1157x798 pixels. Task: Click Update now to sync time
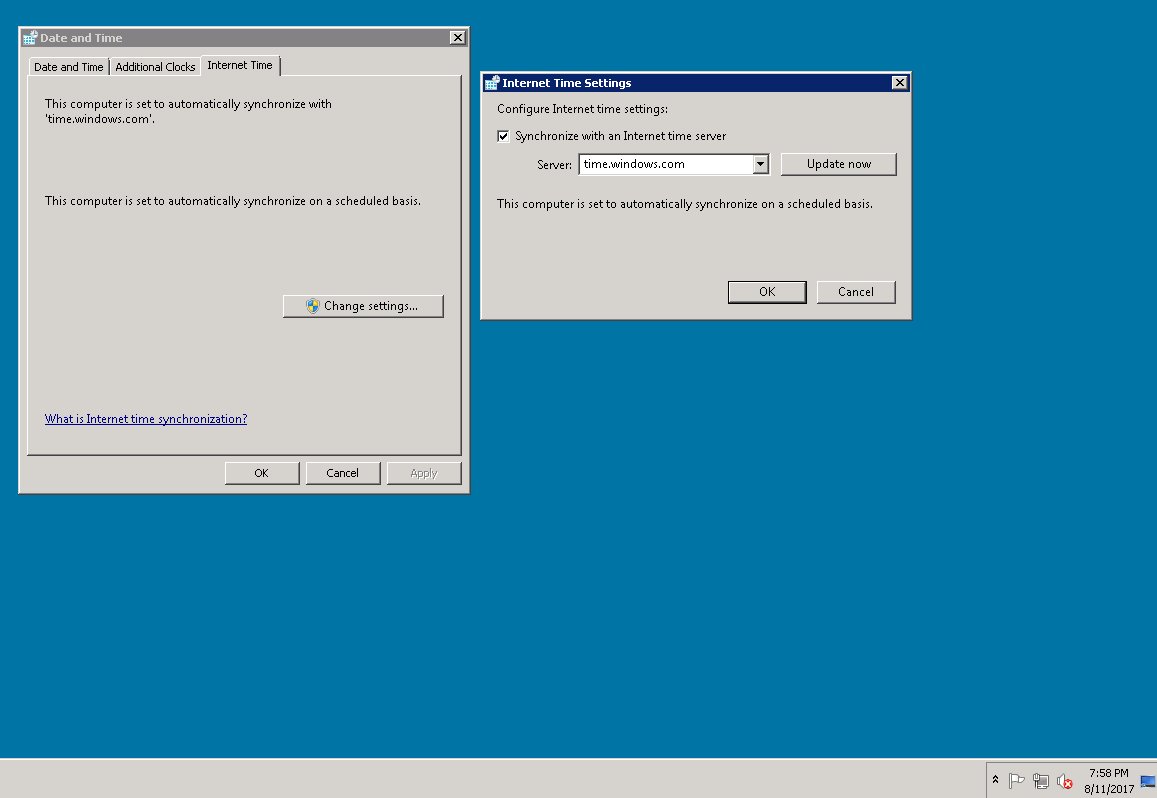[x=839, y=164]
